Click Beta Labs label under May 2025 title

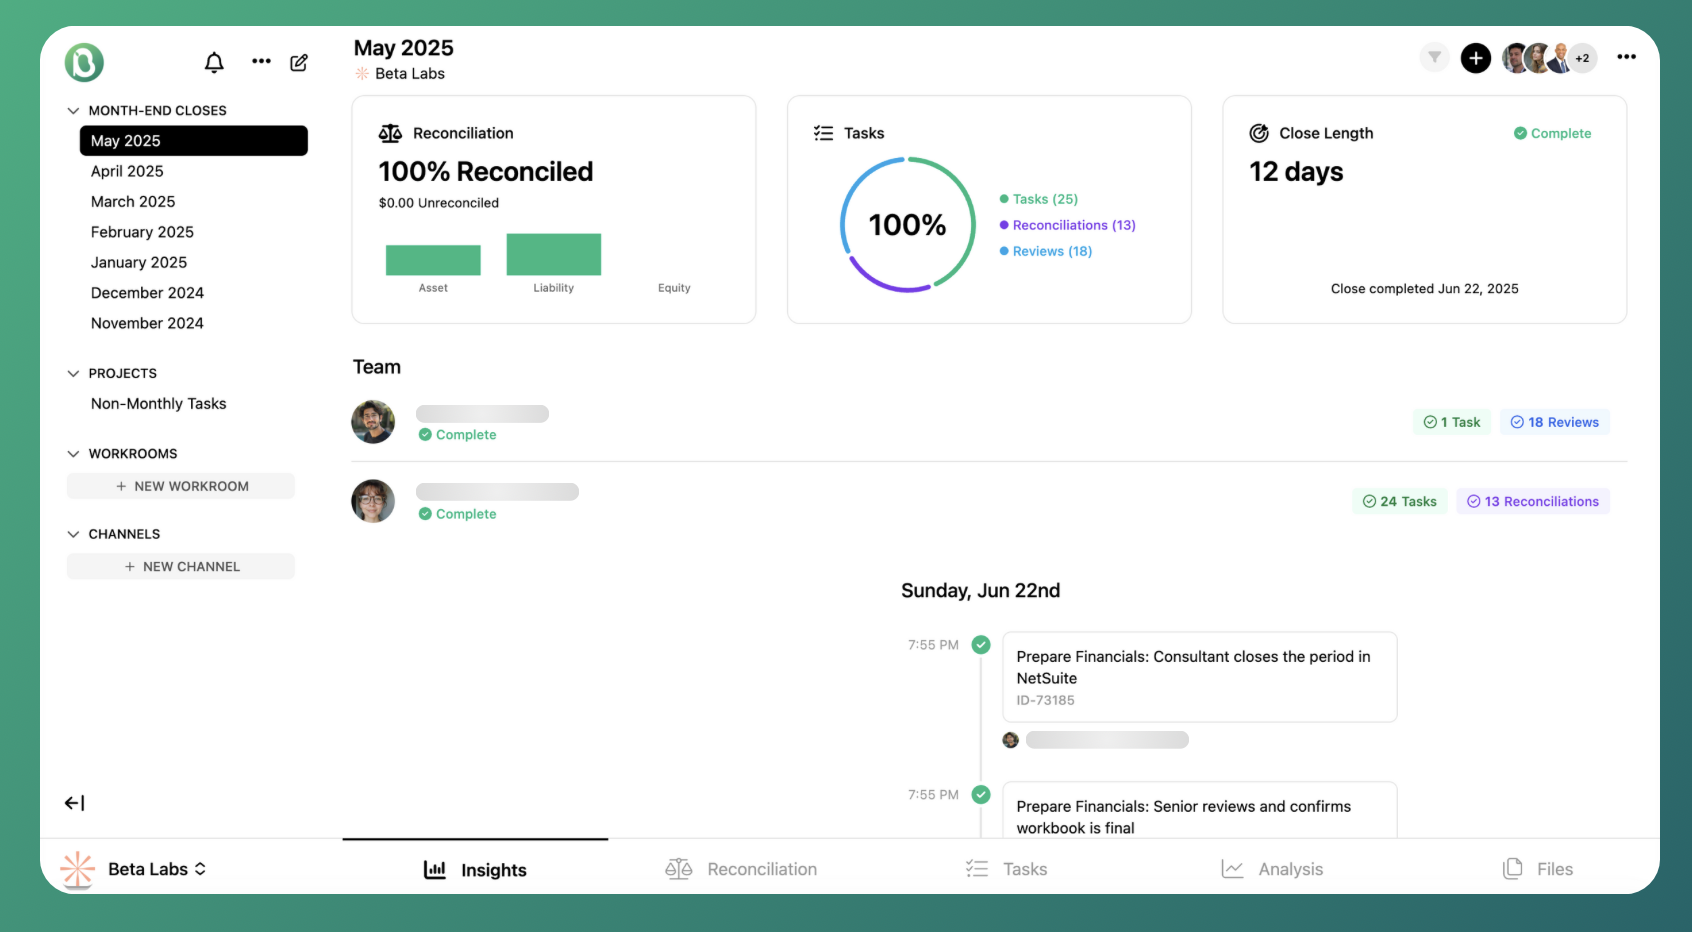[410, 74]
